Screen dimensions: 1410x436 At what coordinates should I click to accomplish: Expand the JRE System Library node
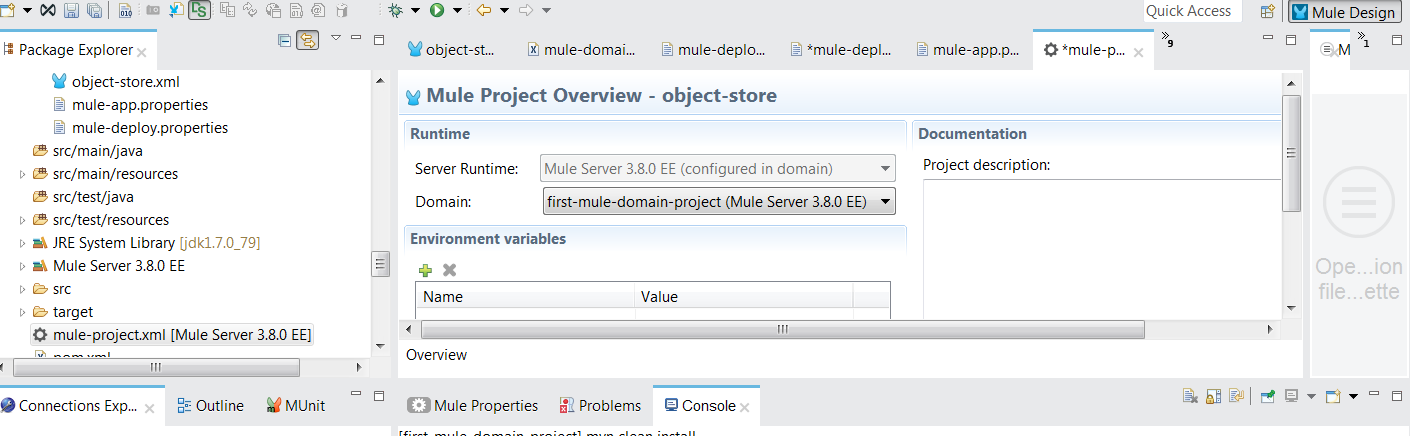tap(23, 243)
